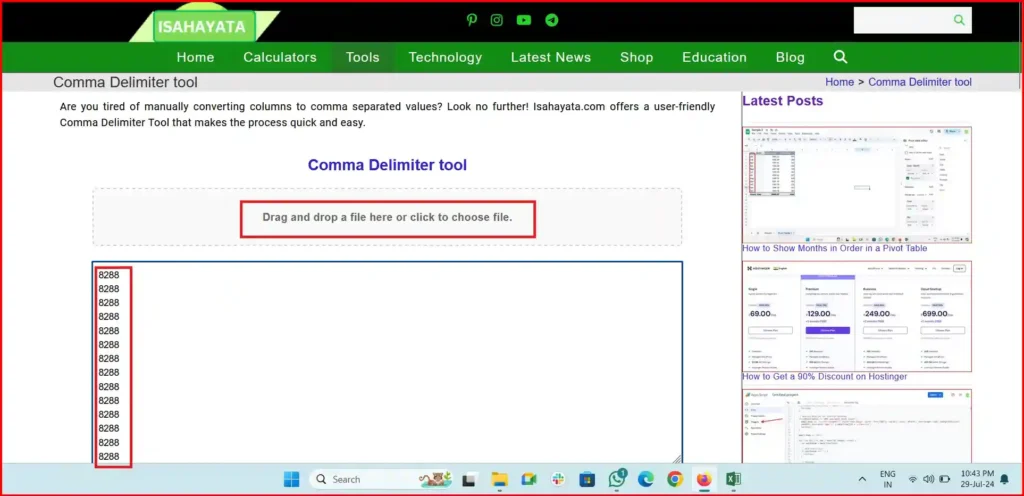Click the search icon in the green navigation bar
This screenshot has height=496, width=1024.
[840, 57]
